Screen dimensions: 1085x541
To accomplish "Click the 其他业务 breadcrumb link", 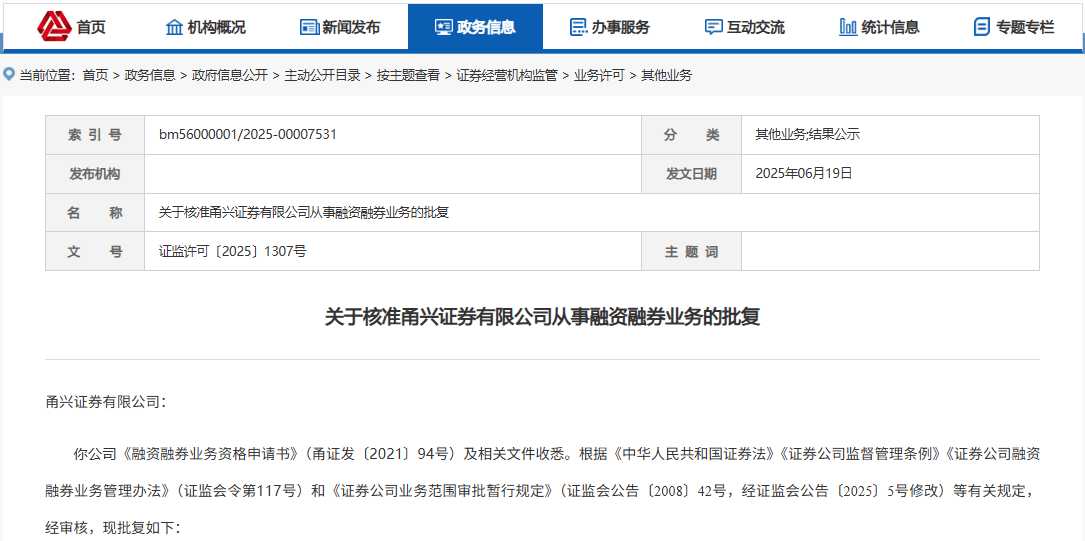I will (x=666, y=76).
